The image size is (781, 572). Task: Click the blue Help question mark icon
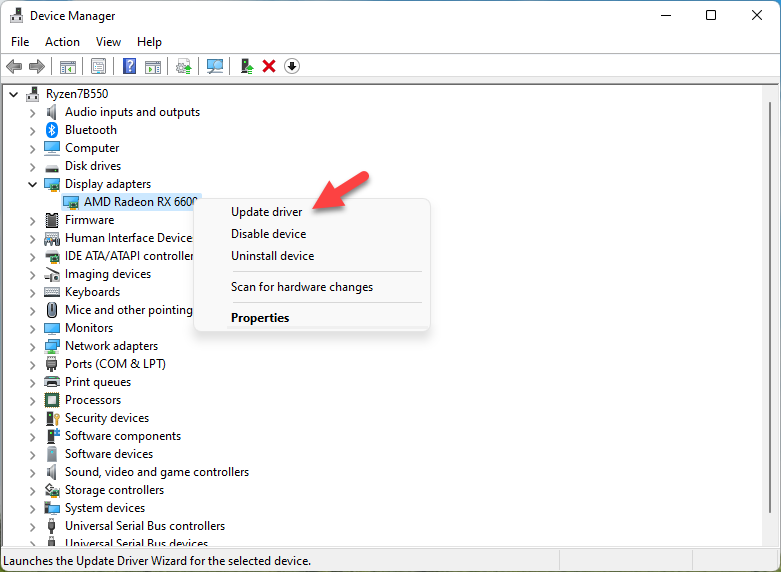[x=130, y=66]
